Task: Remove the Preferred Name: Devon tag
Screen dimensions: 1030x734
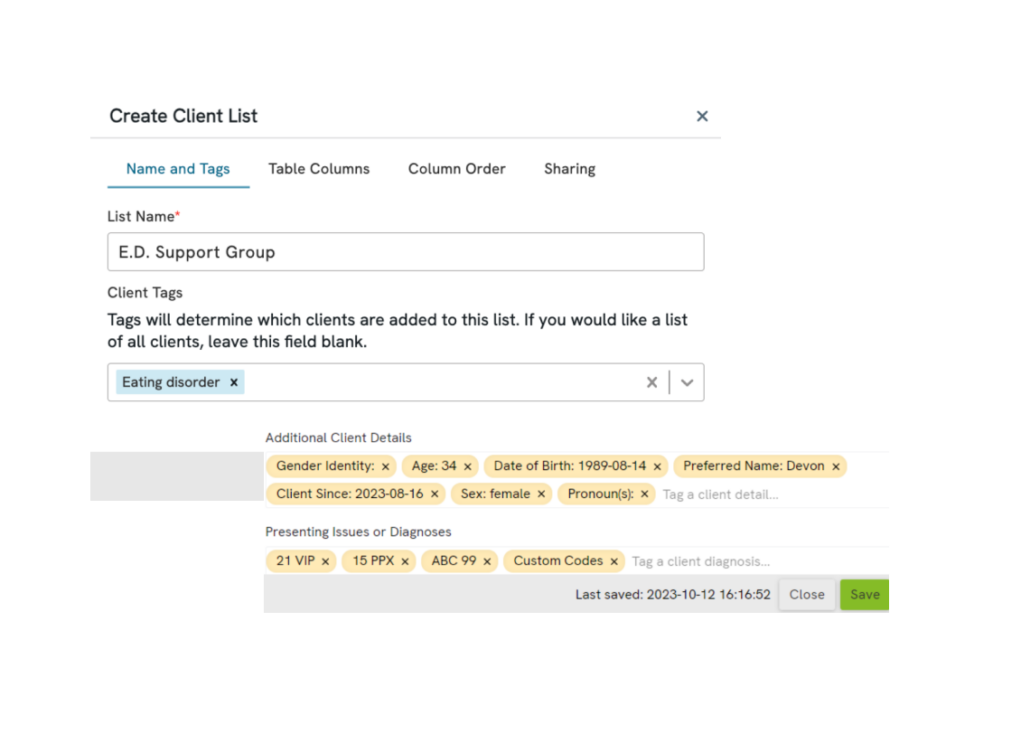Action: pos(836,466)
